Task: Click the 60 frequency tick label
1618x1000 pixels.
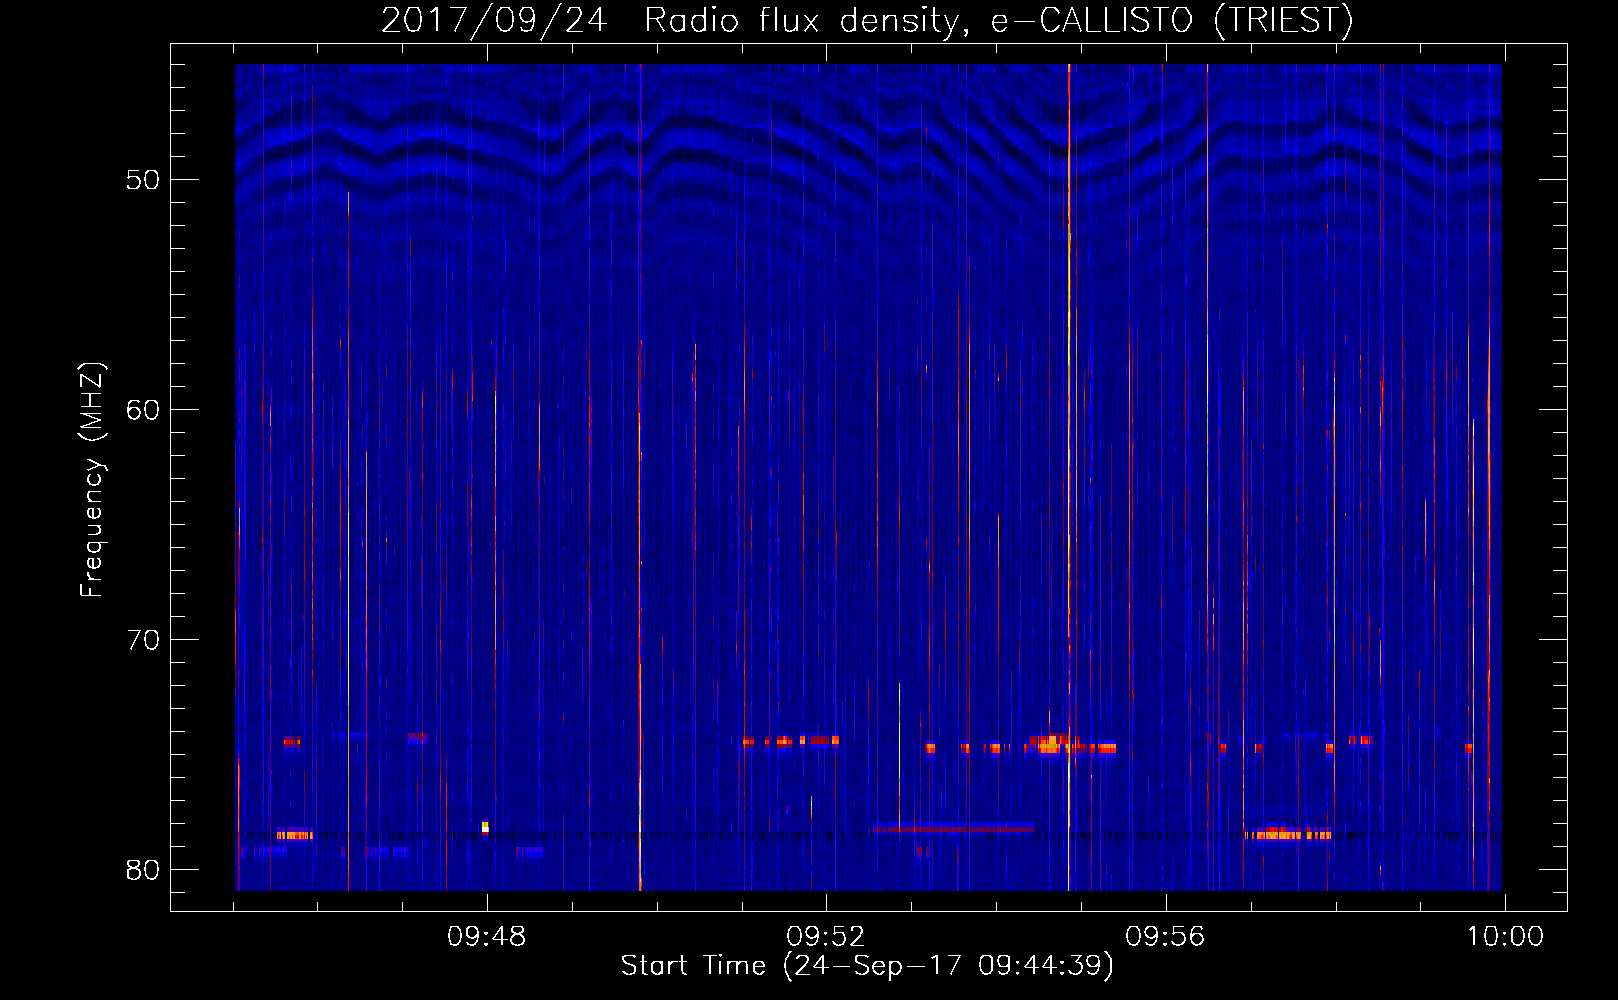Action: coord(144,410)
